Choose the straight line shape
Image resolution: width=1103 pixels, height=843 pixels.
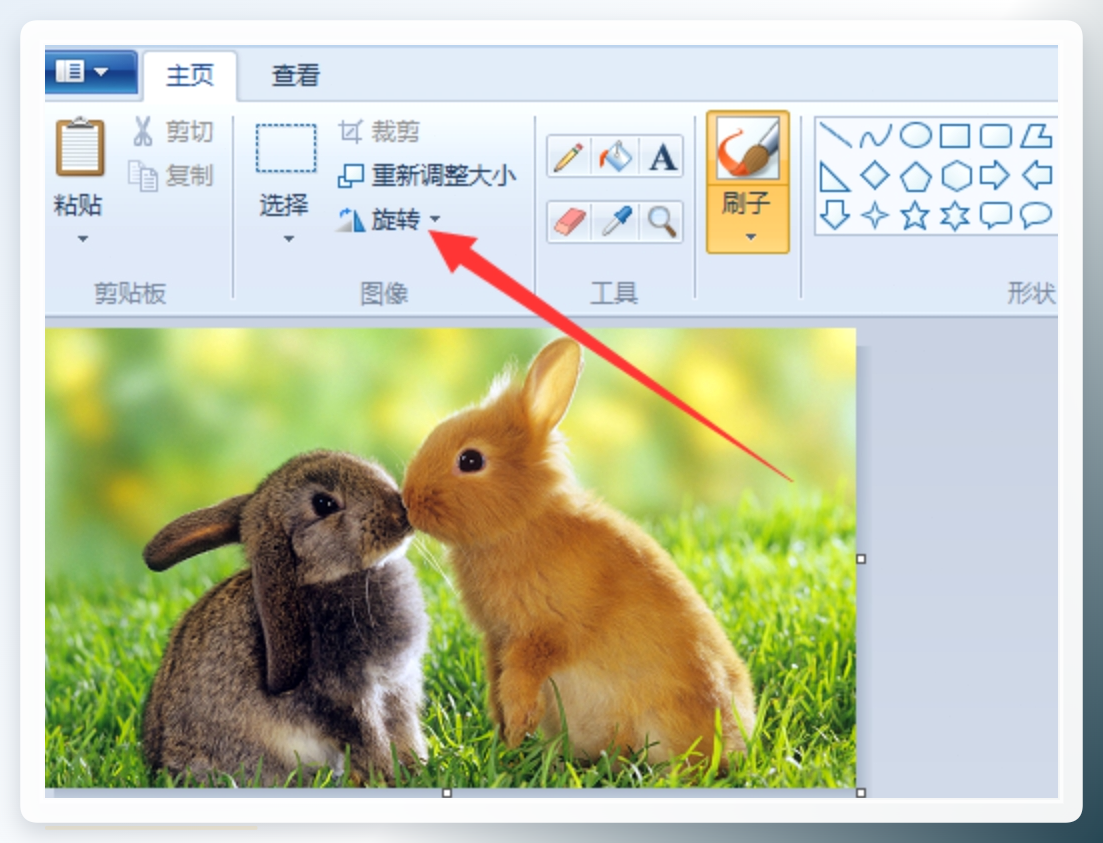coord(835,135)
